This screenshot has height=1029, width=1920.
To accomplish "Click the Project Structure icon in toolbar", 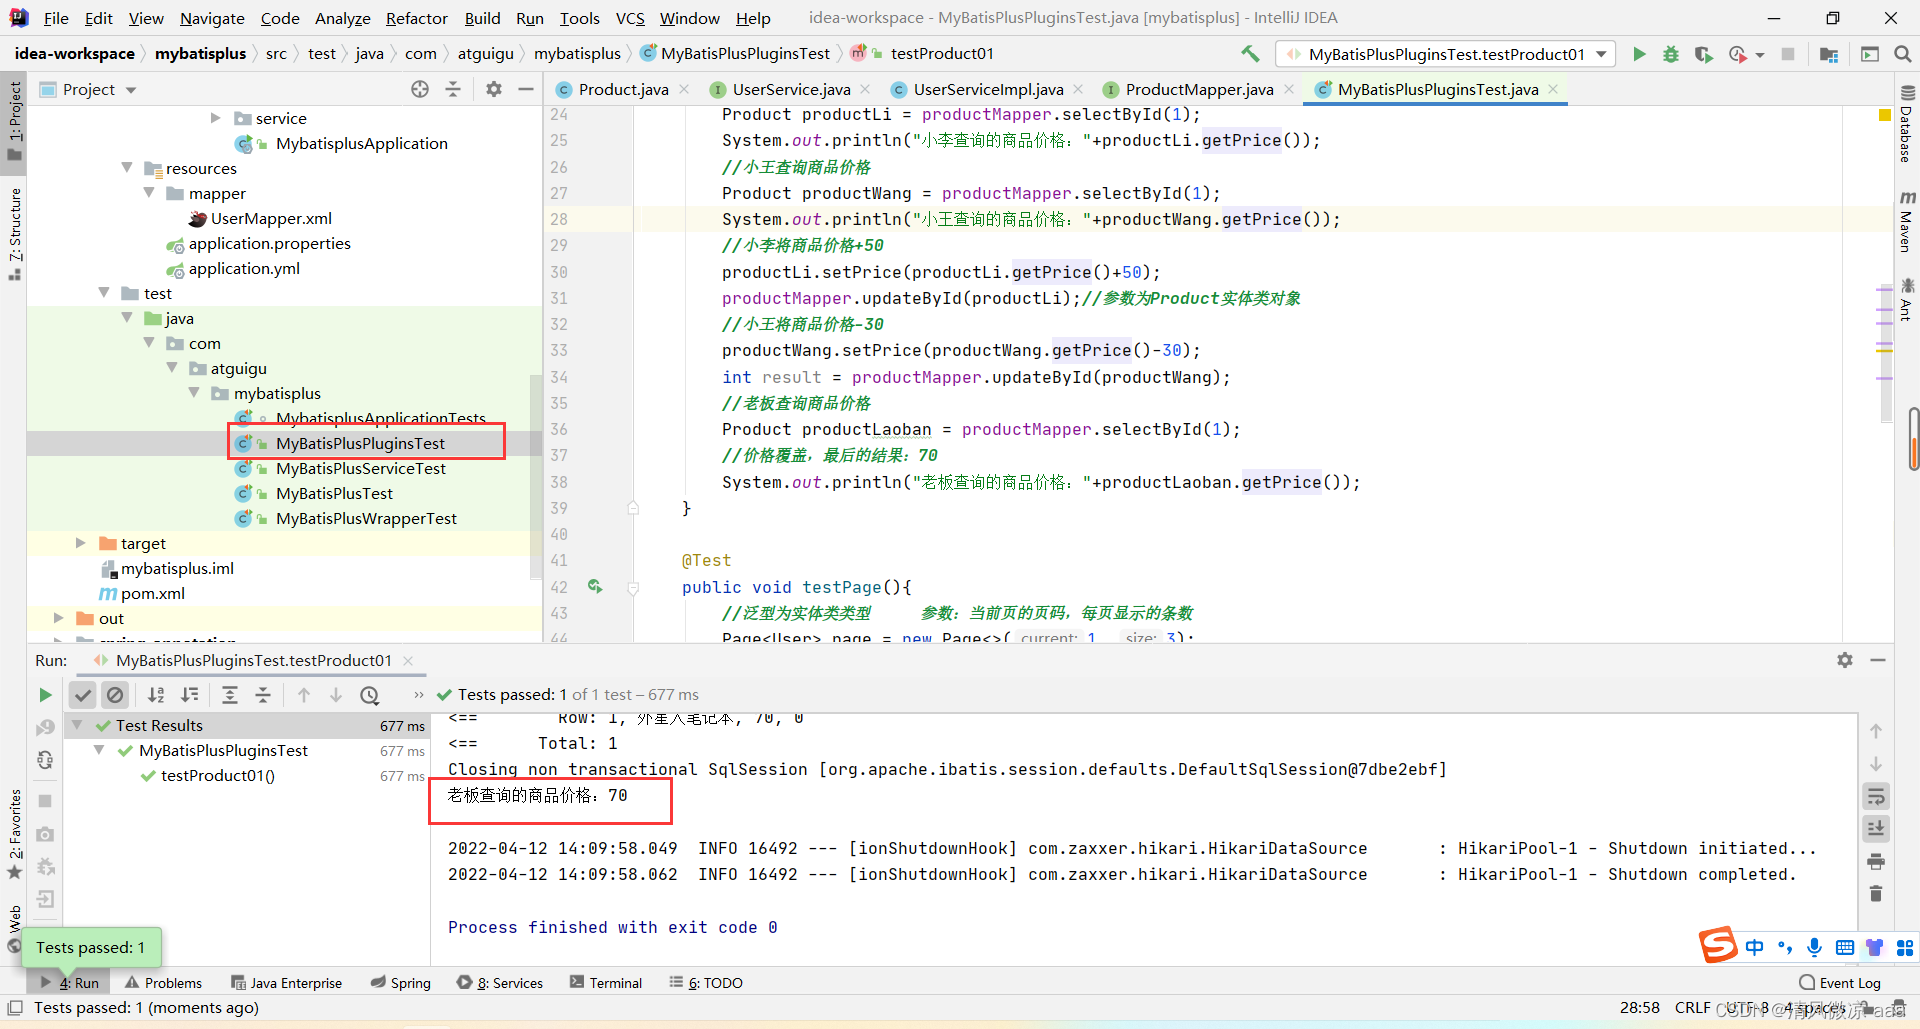I will 1829,54.
